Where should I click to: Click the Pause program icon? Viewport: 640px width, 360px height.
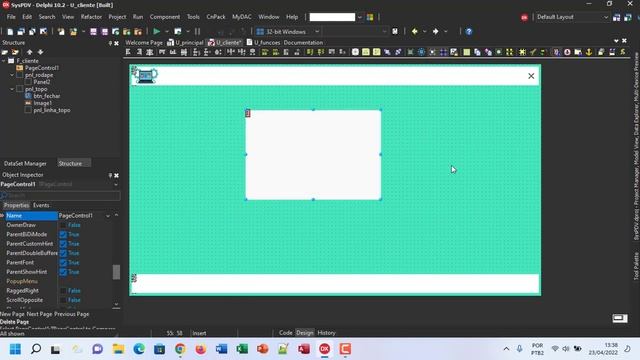click(198, 31)
